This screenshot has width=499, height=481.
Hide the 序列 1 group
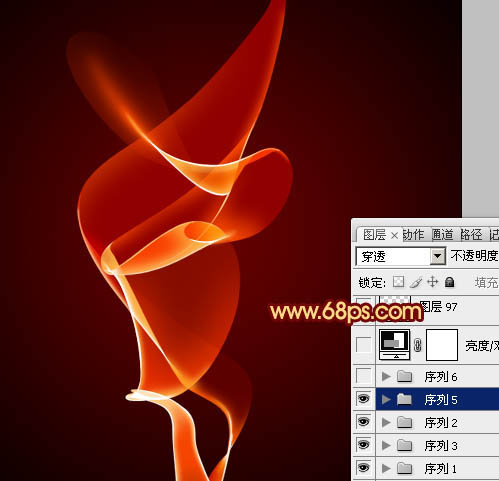pyautogui.click(x=363, y=468)
